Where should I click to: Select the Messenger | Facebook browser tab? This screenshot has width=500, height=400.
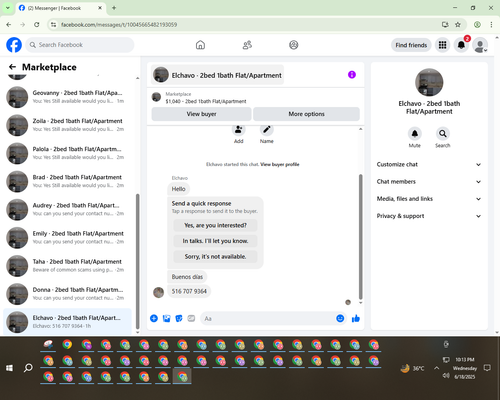[61, 8]
